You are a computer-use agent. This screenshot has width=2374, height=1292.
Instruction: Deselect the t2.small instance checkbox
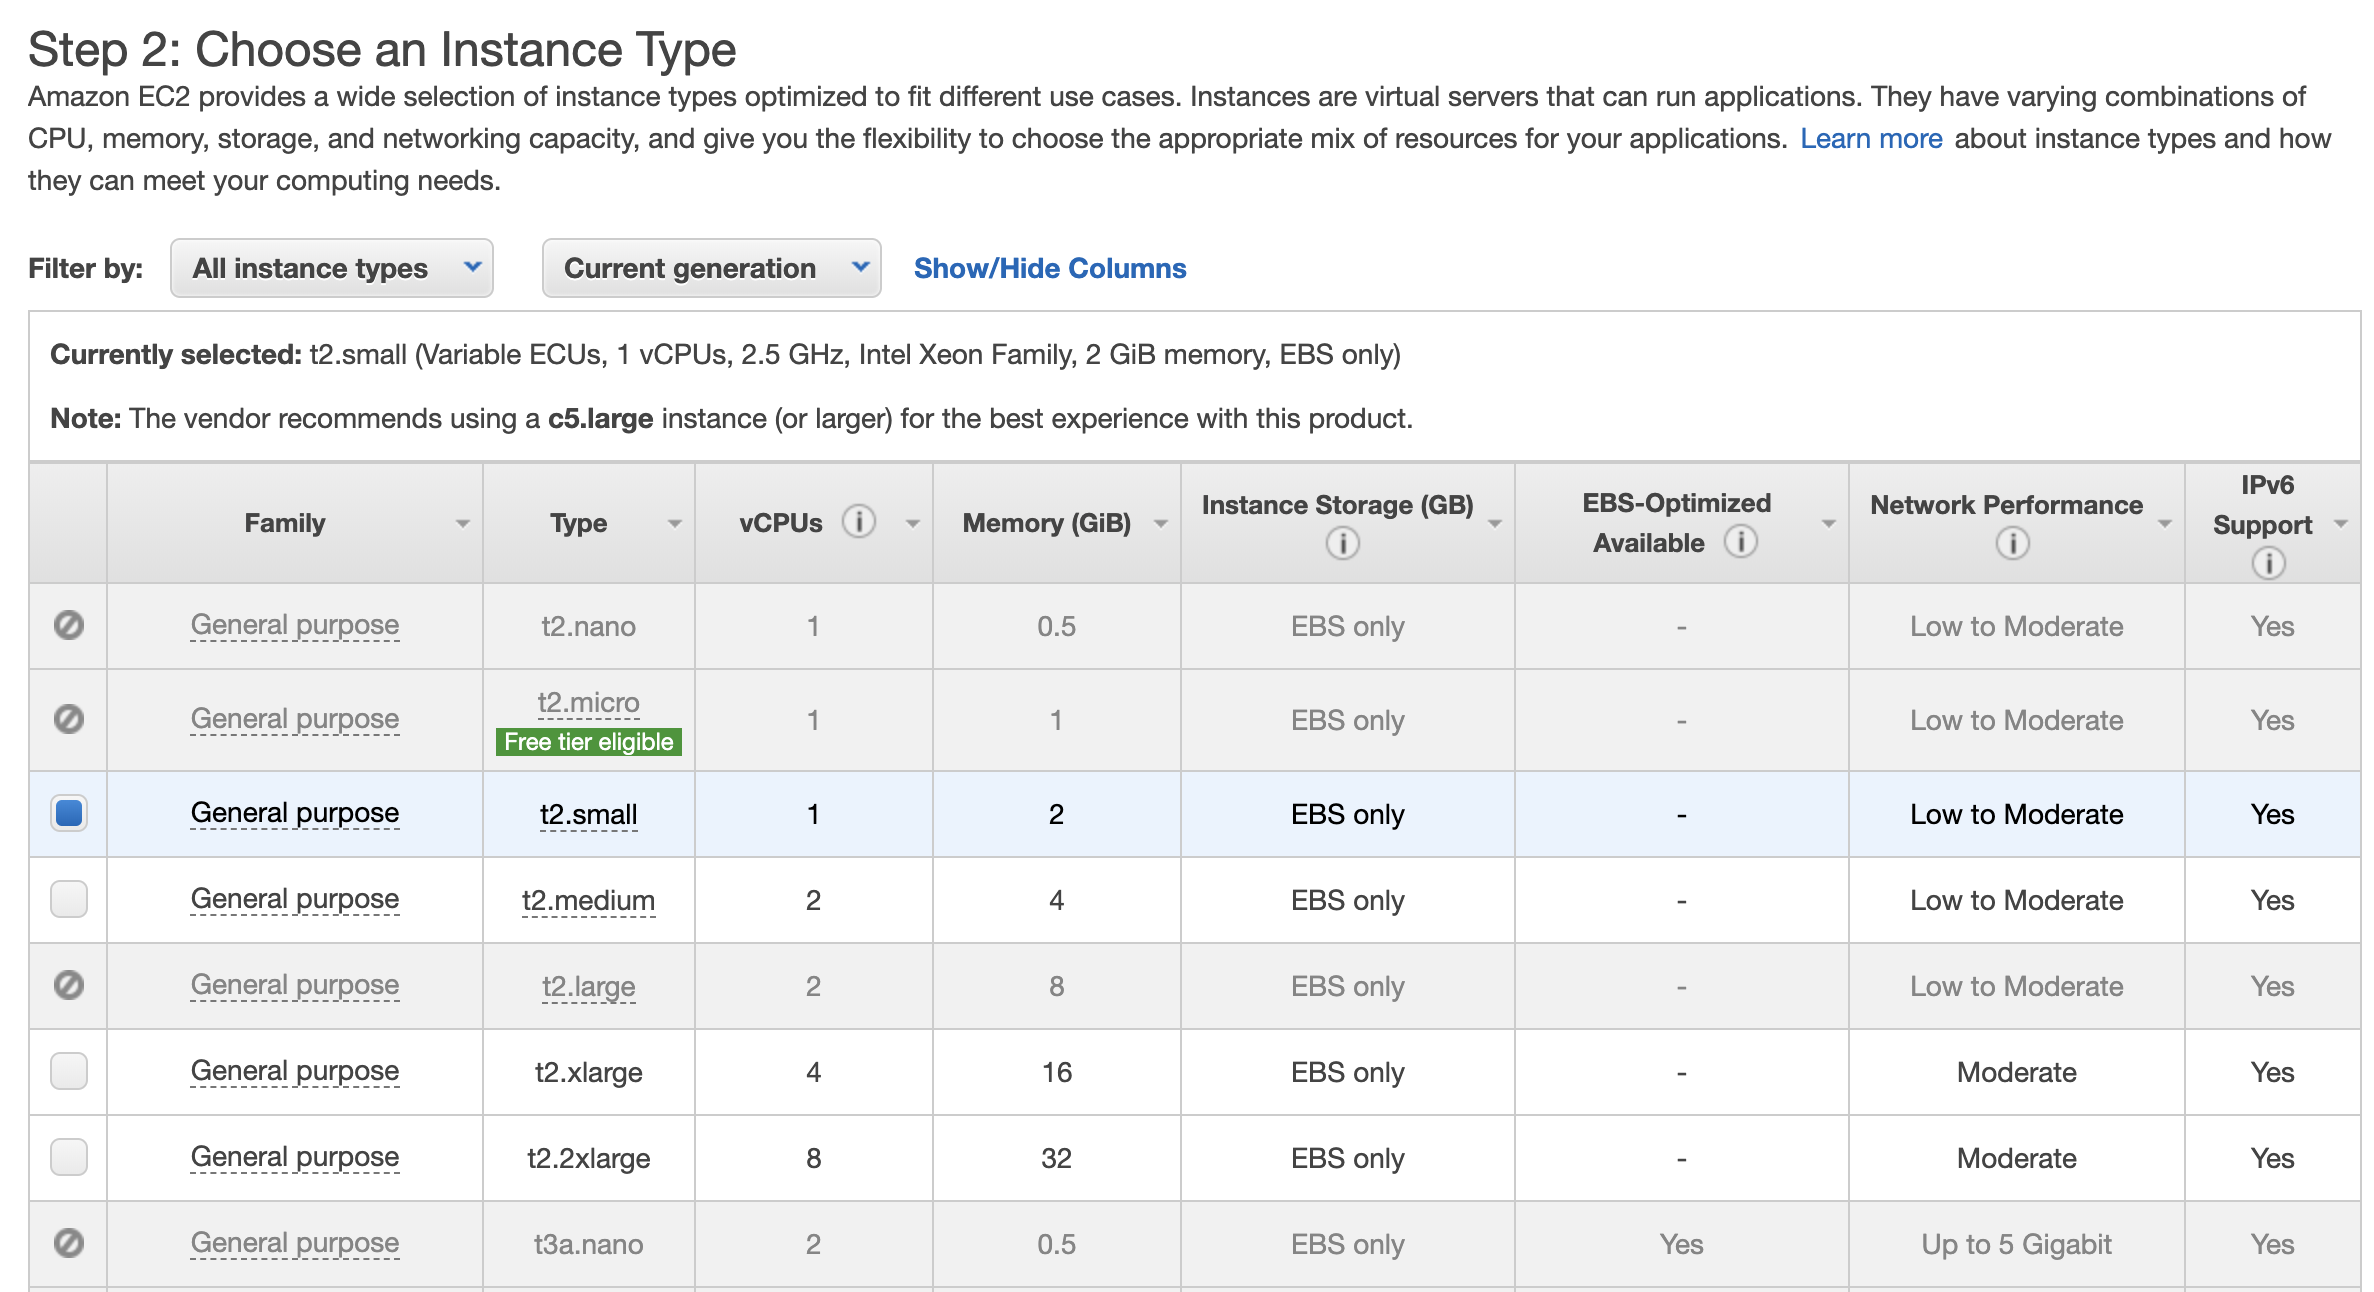point(69,813)
